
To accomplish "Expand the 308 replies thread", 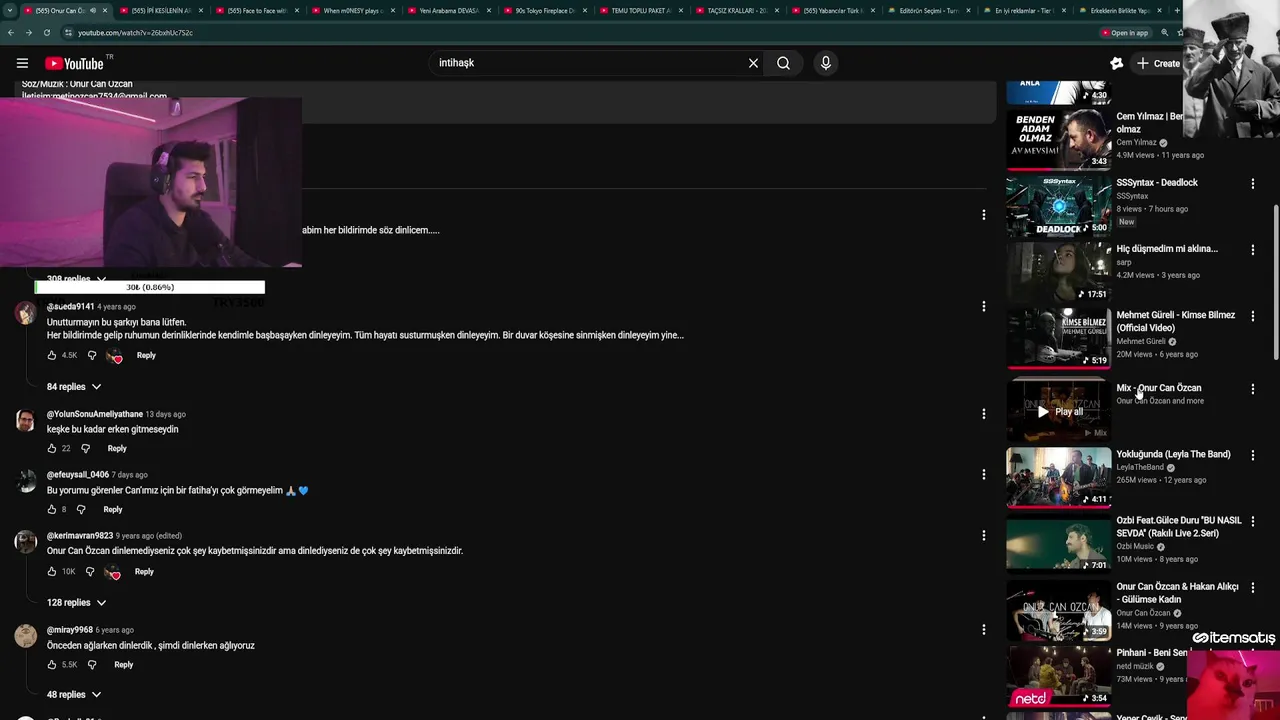I will pos(76,279).
